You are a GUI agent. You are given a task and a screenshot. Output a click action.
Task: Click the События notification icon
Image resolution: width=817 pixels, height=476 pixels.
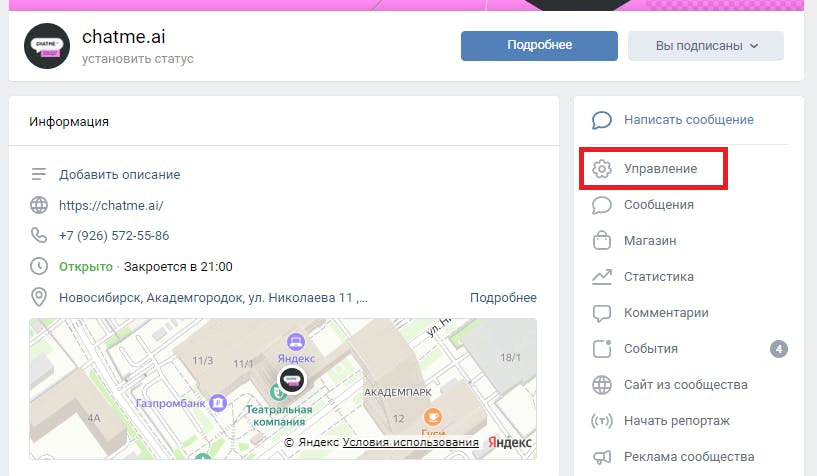(601, 348)
